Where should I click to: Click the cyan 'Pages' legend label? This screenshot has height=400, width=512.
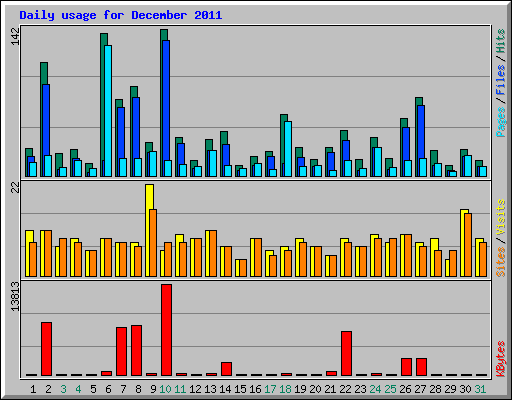click(x=501, y=122)
